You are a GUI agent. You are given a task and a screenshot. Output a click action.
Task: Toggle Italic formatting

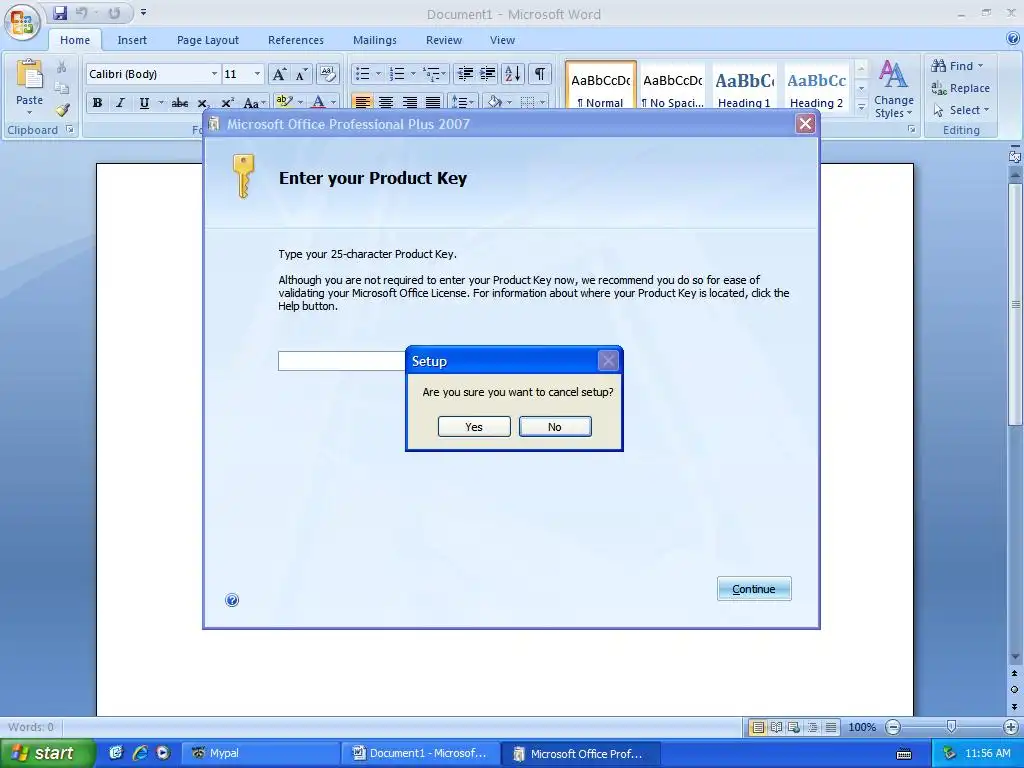pos(120,103)
